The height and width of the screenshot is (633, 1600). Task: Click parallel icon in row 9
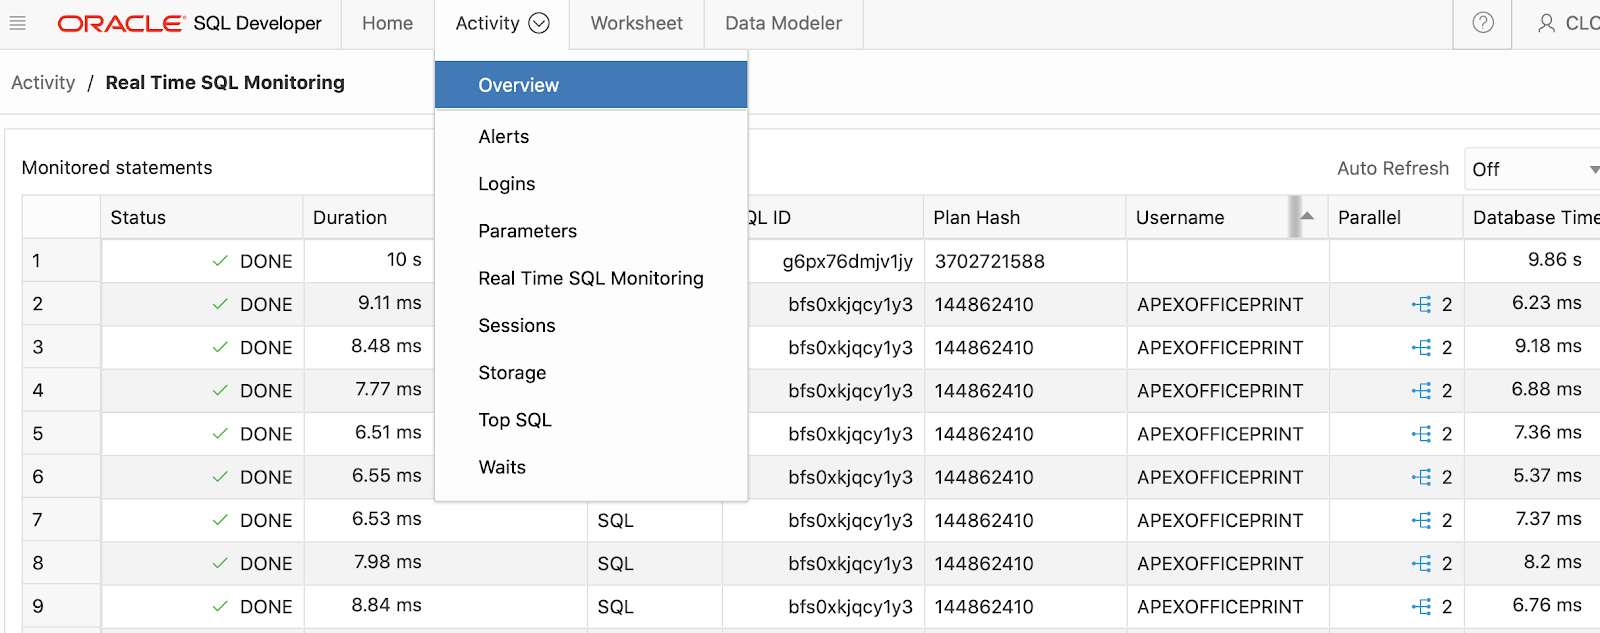click(1421, 606)
